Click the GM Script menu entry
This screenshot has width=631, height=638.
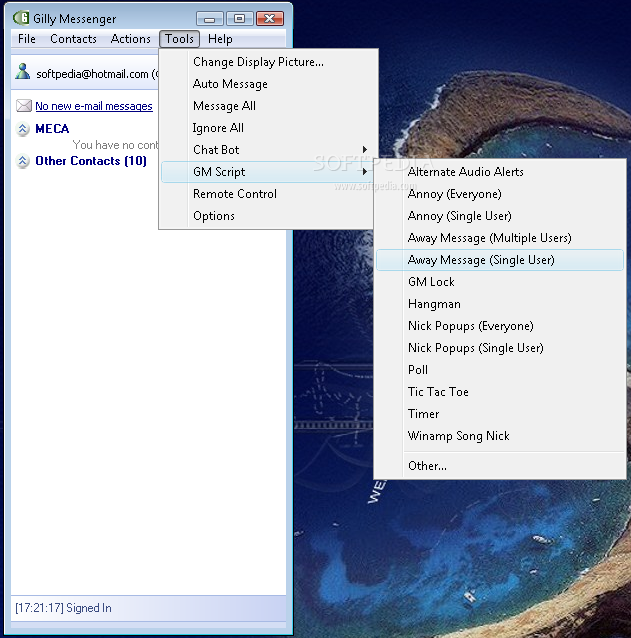pos(267,172)
